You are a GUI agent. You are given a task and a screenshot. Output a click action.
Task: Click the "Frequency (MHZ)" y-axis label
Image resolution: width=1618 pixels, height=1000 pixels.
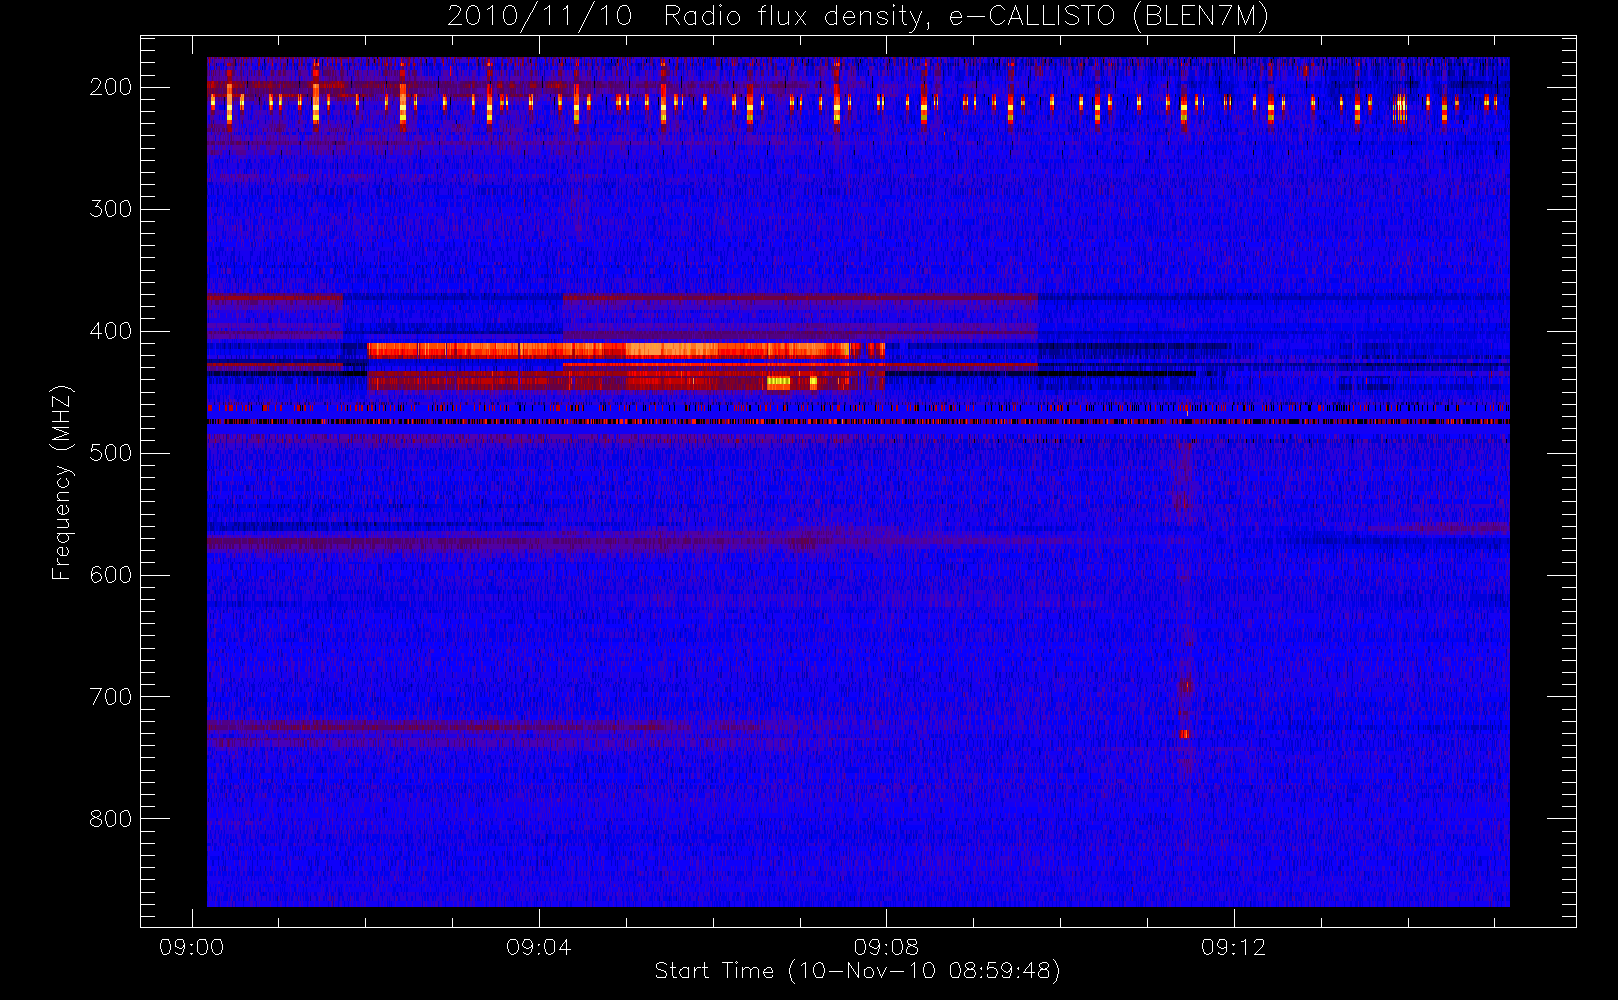62,482
